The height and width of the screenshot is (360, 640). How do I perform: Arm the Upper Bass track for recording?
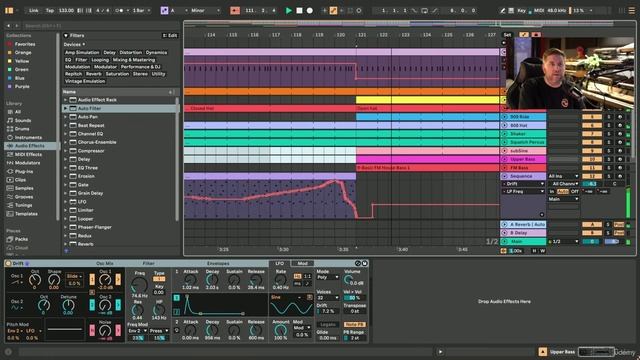click(620, 159)
